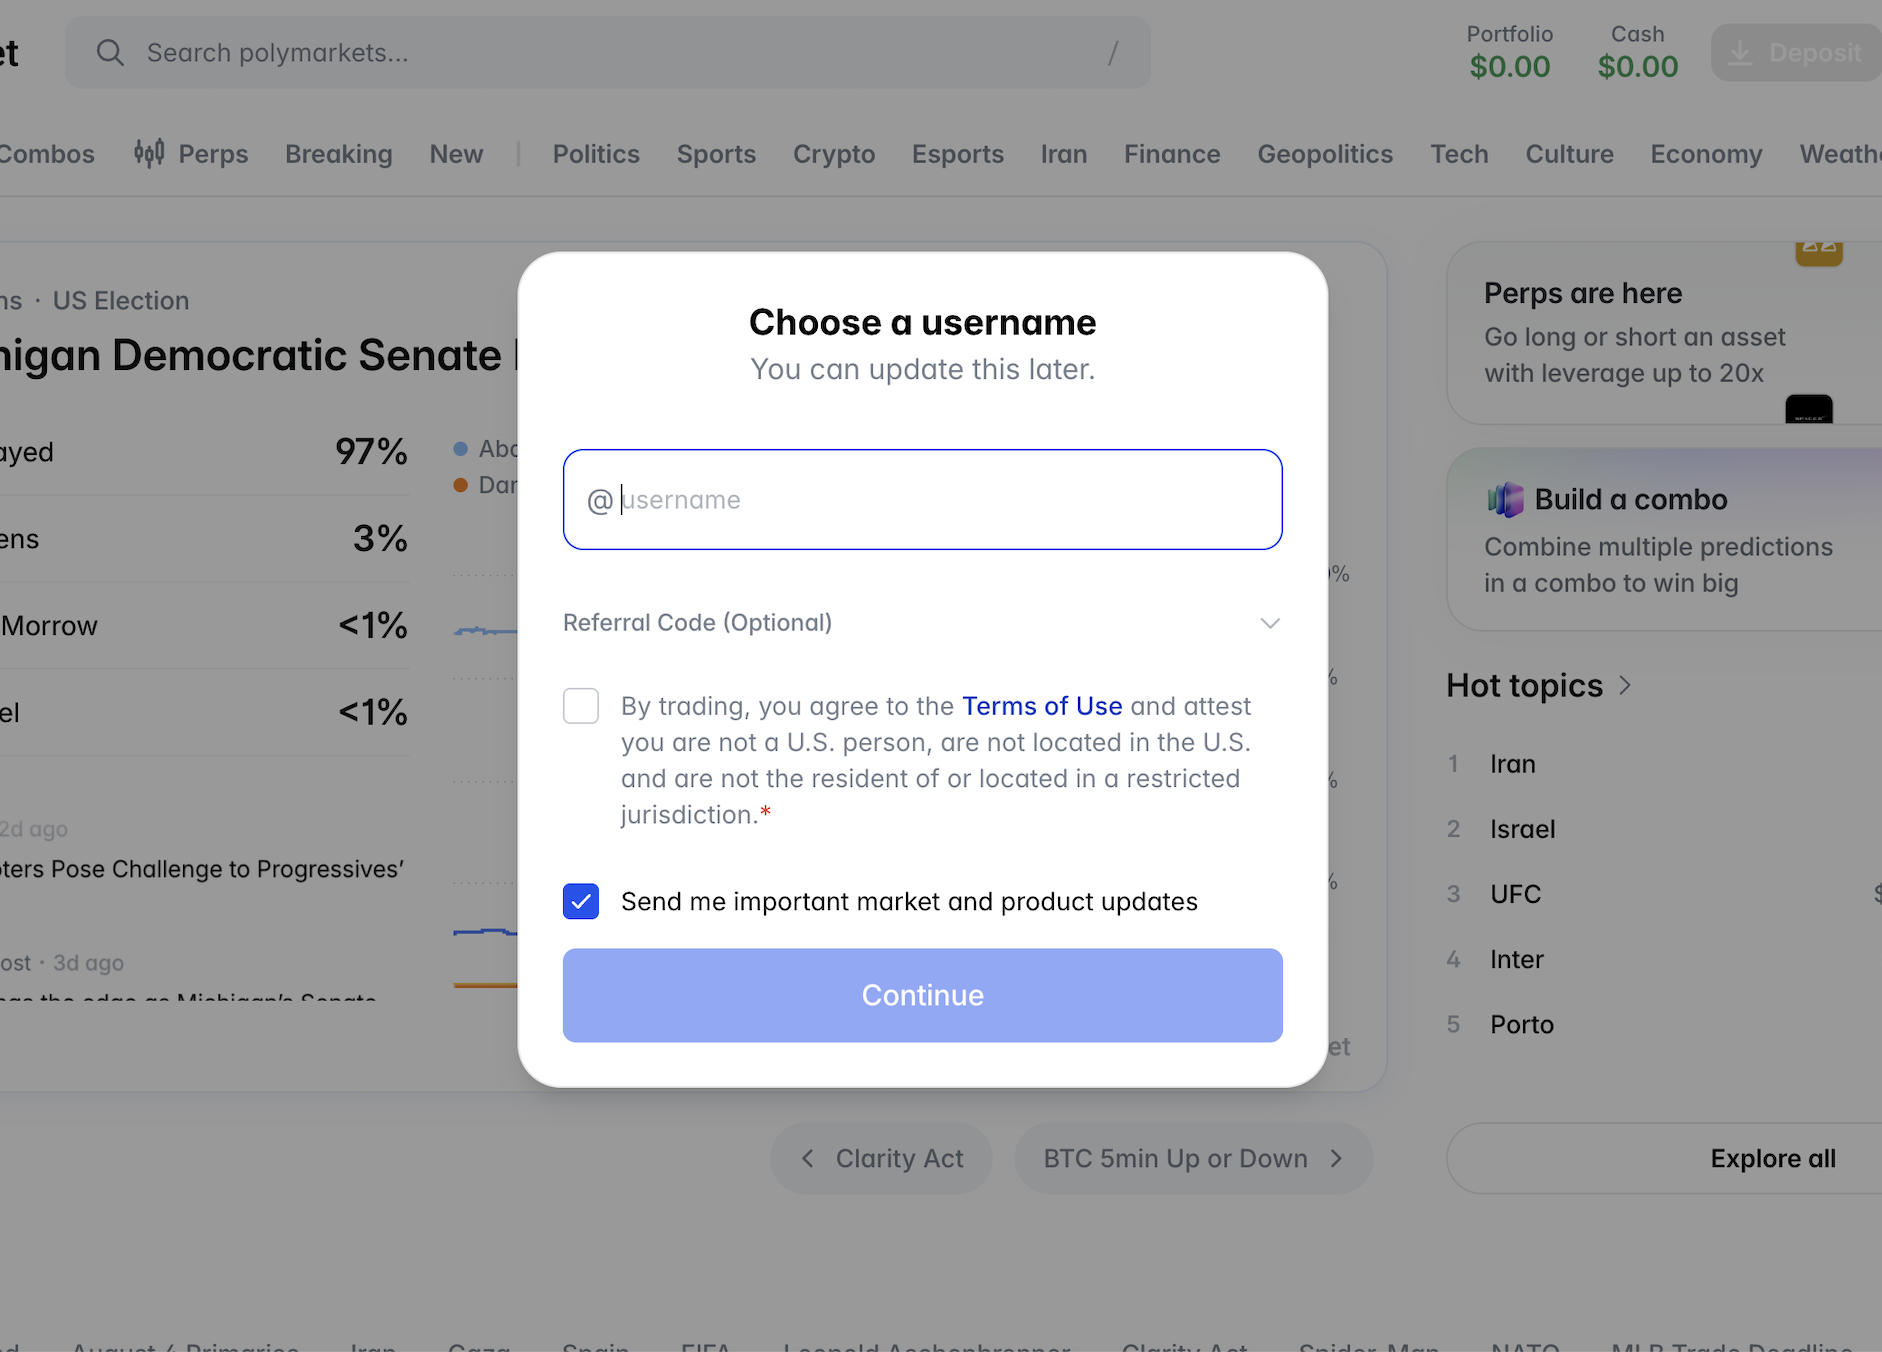Open the Perps nav tab
1882x1352 pixels.
(x=191, y=154)
